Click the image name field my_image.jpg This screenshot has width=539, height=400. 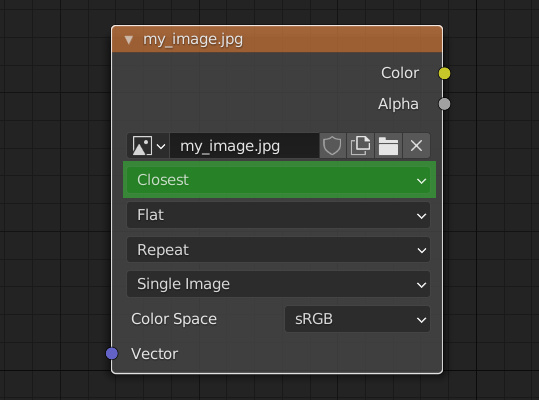click(244, 146)
